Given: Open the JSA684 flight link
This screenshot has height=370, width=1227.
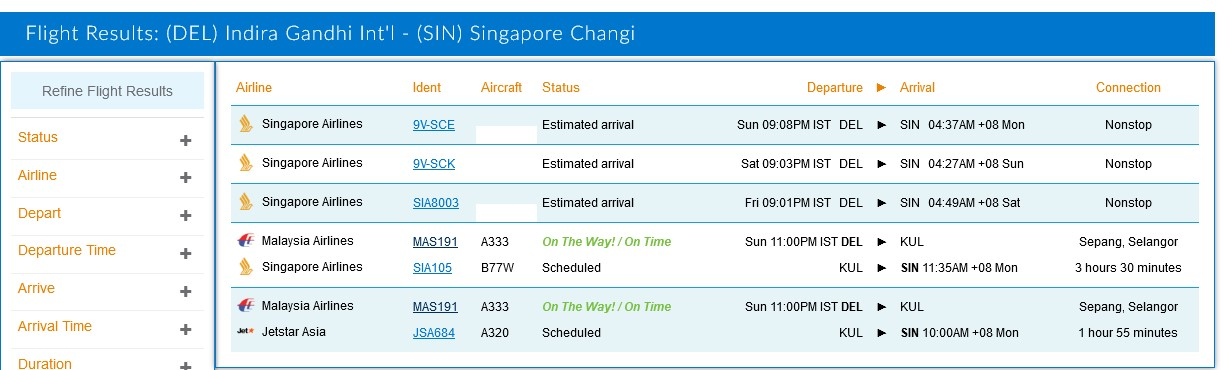Looking at the screenshot, I should tap(434, 333).
